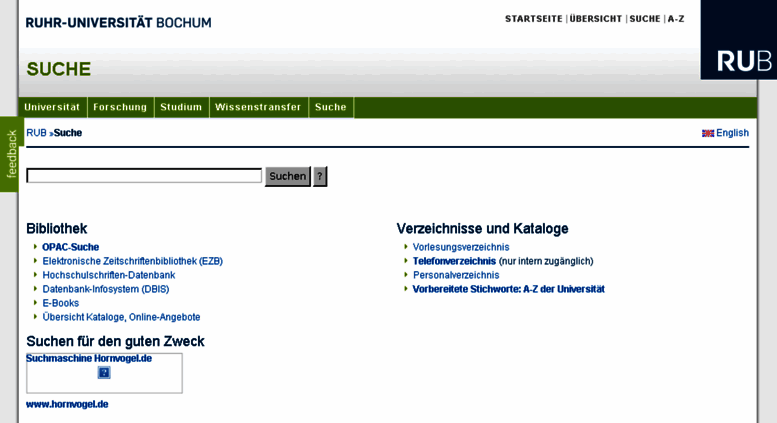
Task: Open Vorbereitete Stichworte: A-Z der Universität
Action: point(508,289)
